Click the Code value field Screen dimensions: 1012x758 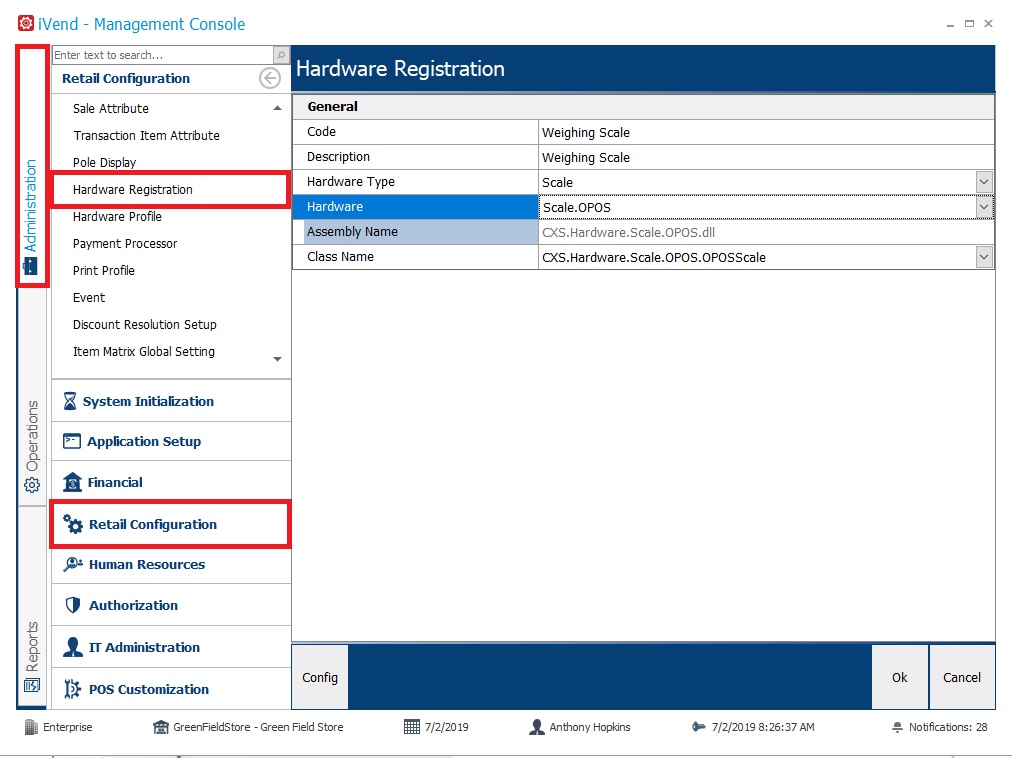pos(765,132)
